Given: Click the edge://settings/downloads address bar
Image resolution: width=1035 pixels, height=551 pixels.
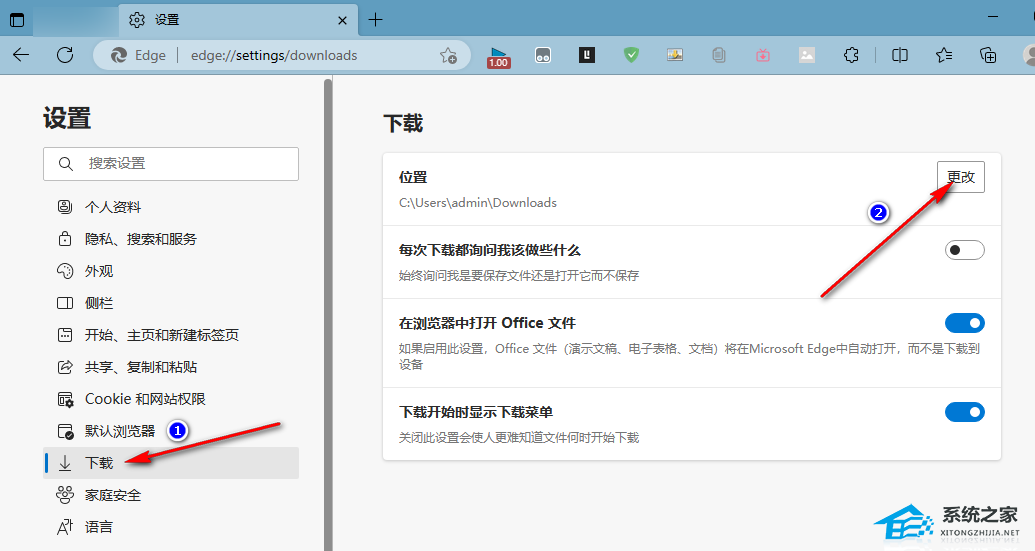Looking at the screenshot, I should 300,55.
